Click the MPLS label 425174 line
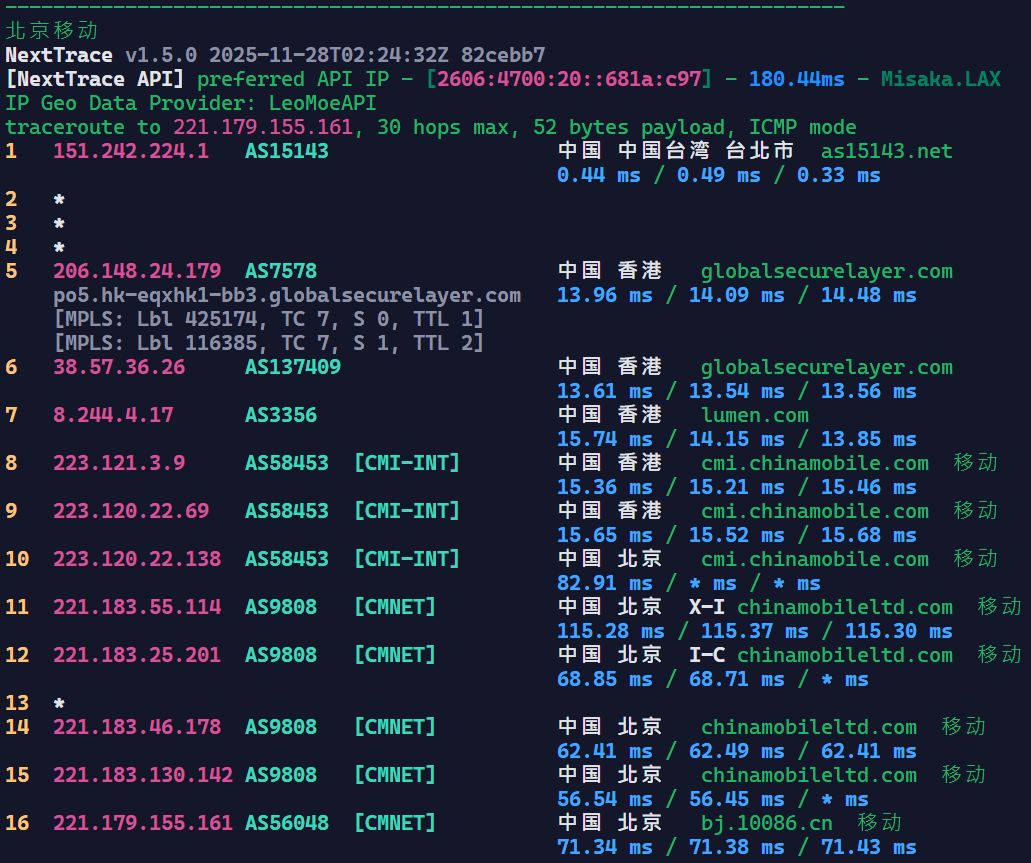The image size is (1031, 863). click(x=269, y=319)
